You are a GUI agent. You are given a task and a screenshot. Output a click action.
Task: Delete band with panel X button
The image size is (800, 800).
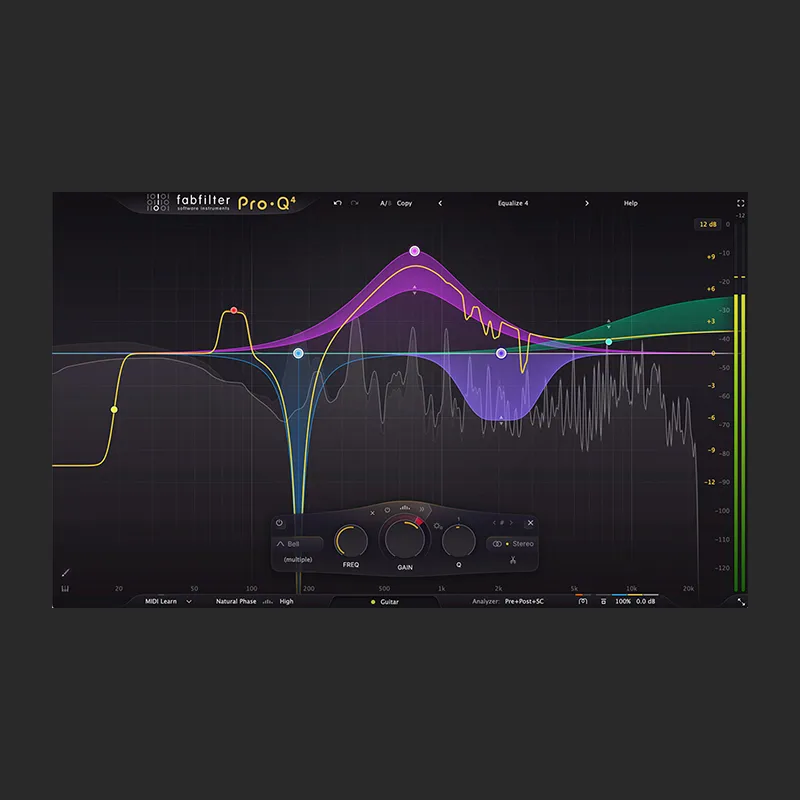[530, 523]
